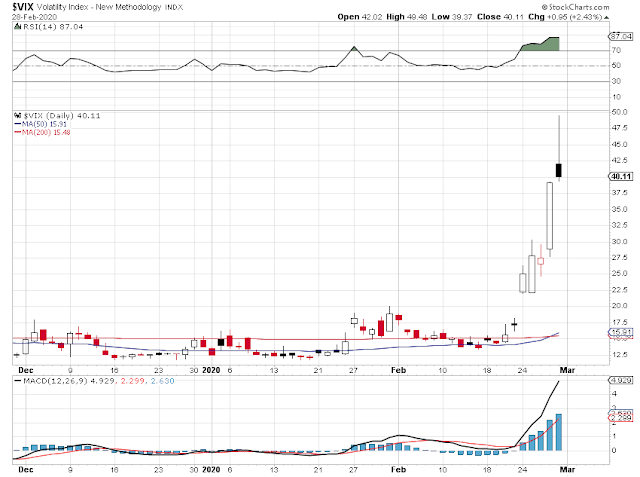Click 'Feb' label under the MACD panel

(x=398, y=469)
